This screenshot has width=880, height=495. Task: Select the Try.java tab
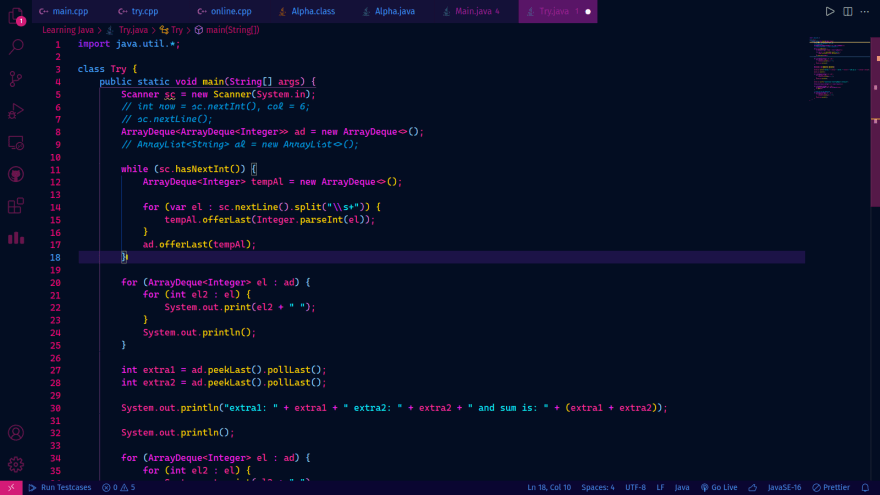pos(553,11)
